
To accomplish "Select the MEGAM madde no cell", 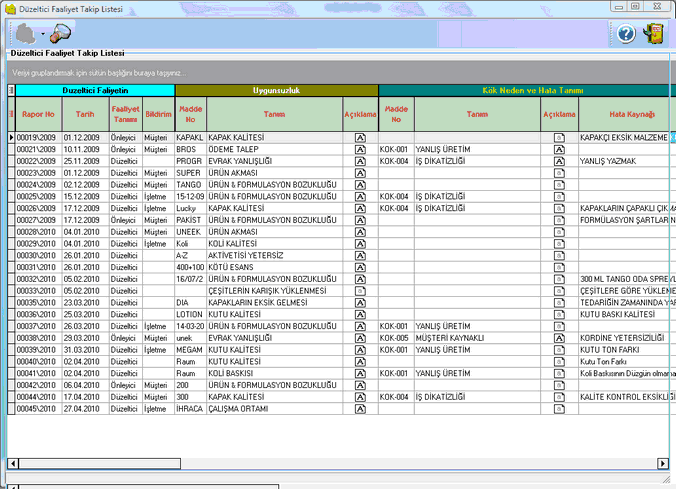I will [191, 350].
